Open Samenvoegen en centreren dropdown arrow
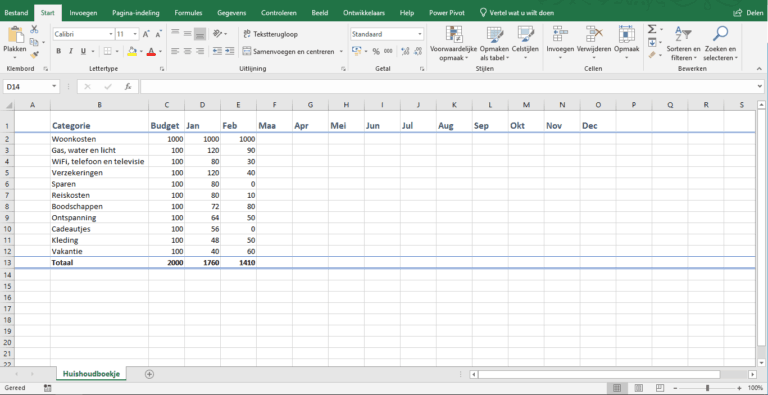This screenshot has width=768, height=395. [341, 51]
